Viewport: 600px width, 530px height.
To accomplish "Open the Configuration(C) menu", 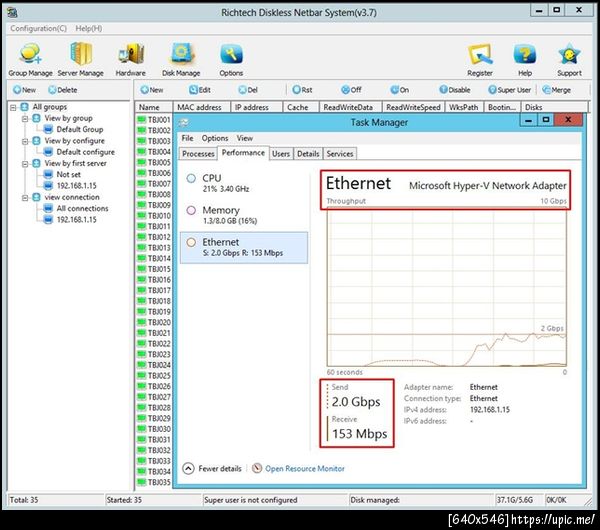I will (38, 28).
